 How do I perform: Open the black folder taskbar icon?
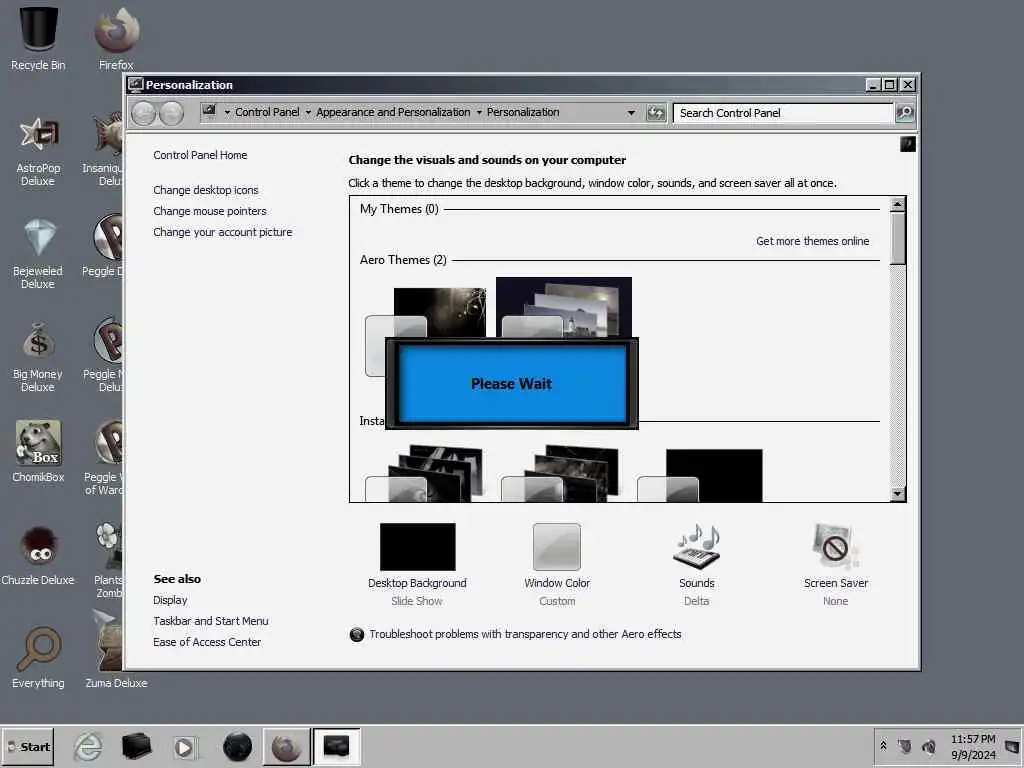click(x=136, y=747)
